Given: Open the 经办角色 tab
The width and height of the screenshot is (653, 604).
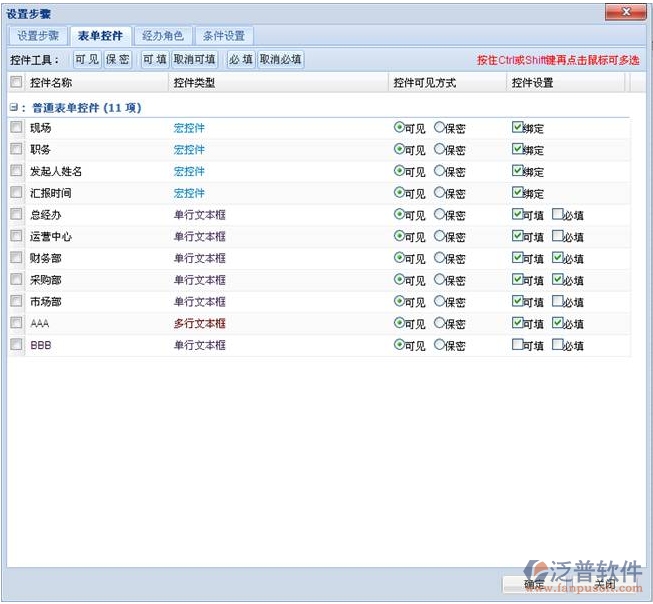Looking at the screenshot, I should pyautogui.click(x=162, y=36).
